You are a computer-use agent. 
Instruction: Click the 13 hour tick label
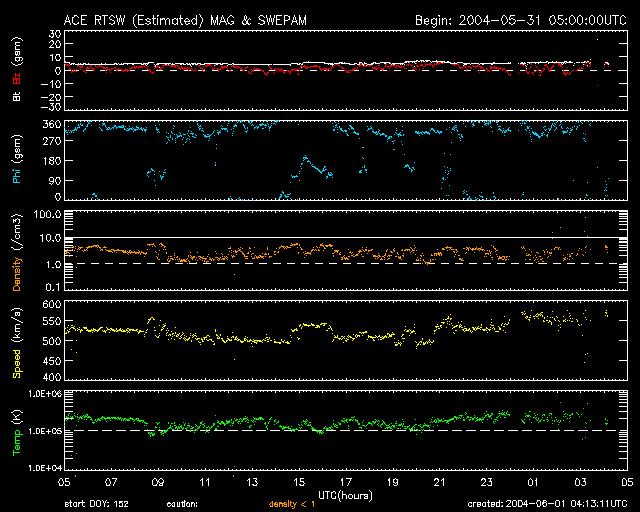tap(251, 482)
